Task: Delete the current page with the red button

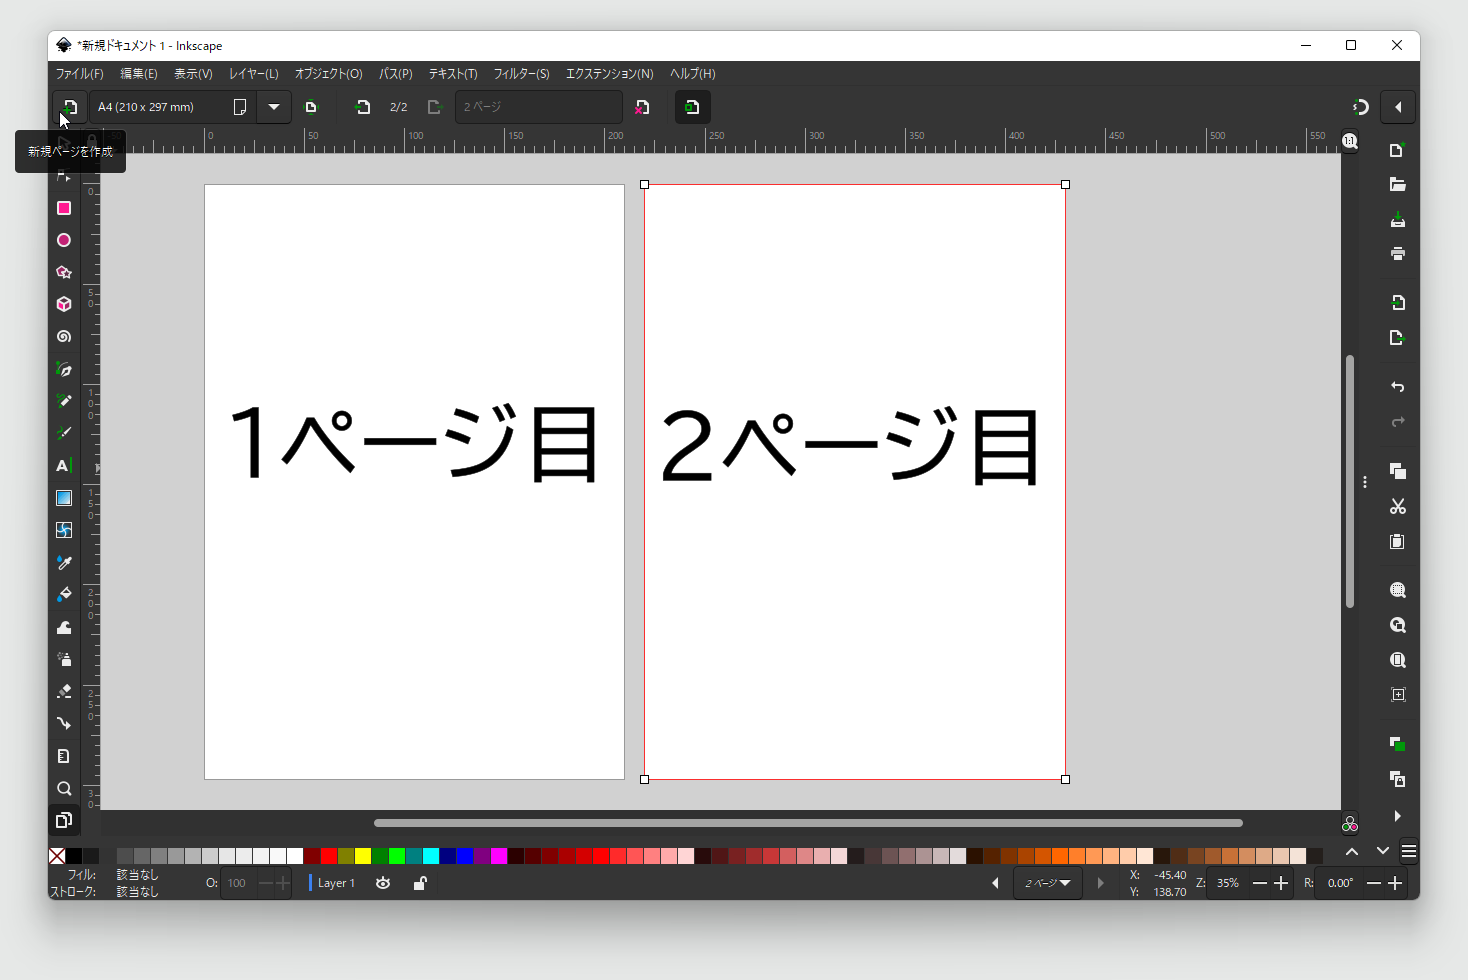Action: pos(641,107)
